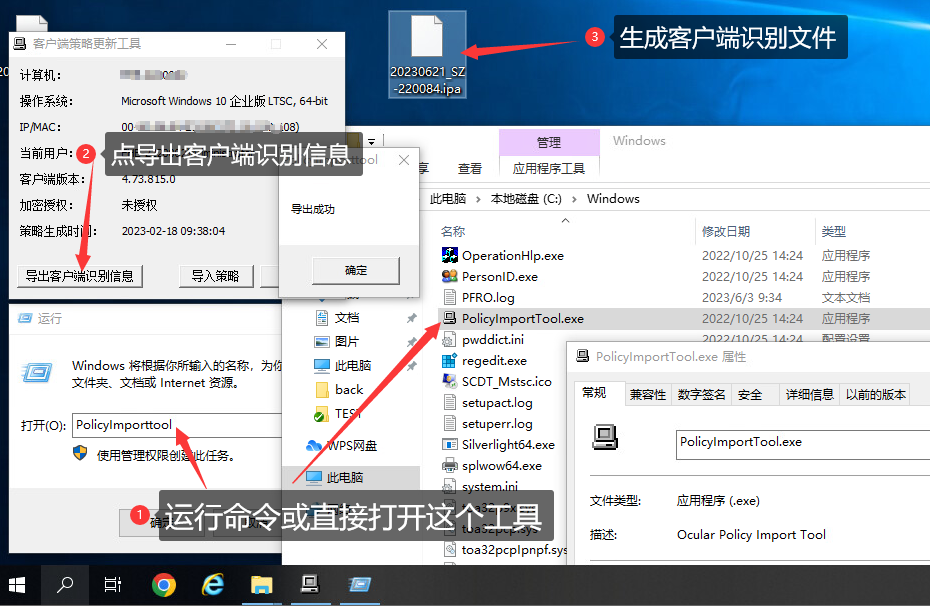Image resolution: width=930 pixels, height=606 pixels.
Task: Select the pinned 此电脑 quick access item
Action: (x=353, y=366)
